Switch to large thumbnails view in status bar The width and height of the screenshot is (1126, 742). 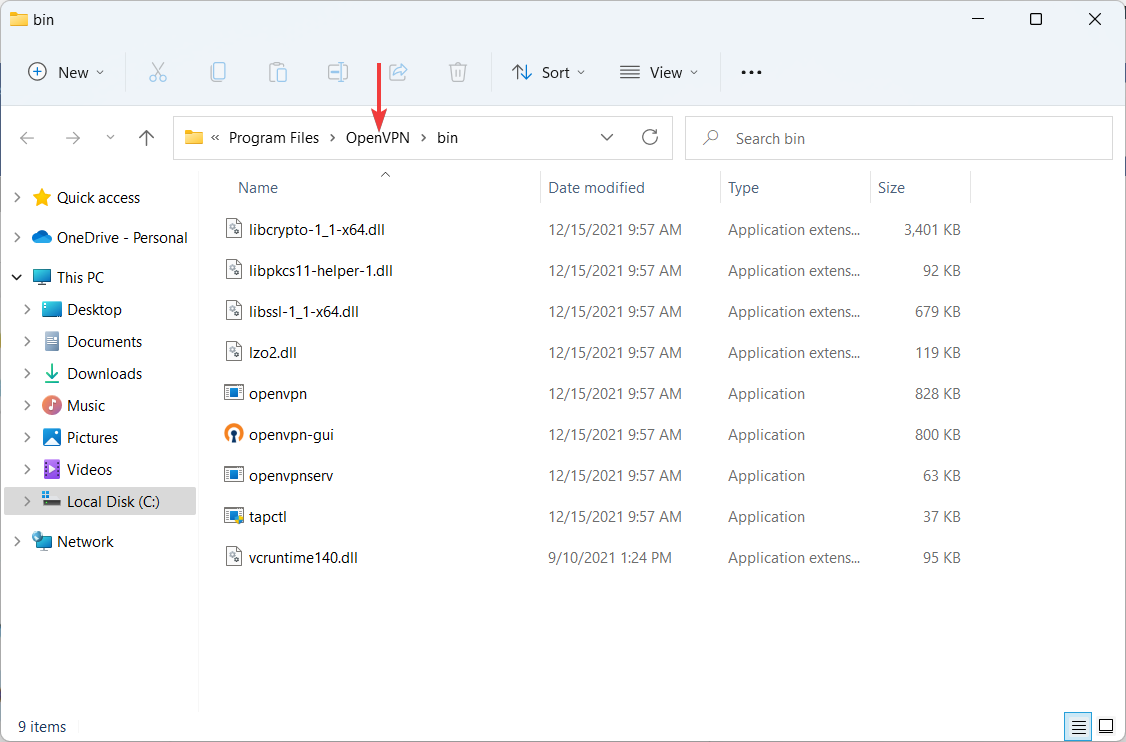coord(1106,726)
